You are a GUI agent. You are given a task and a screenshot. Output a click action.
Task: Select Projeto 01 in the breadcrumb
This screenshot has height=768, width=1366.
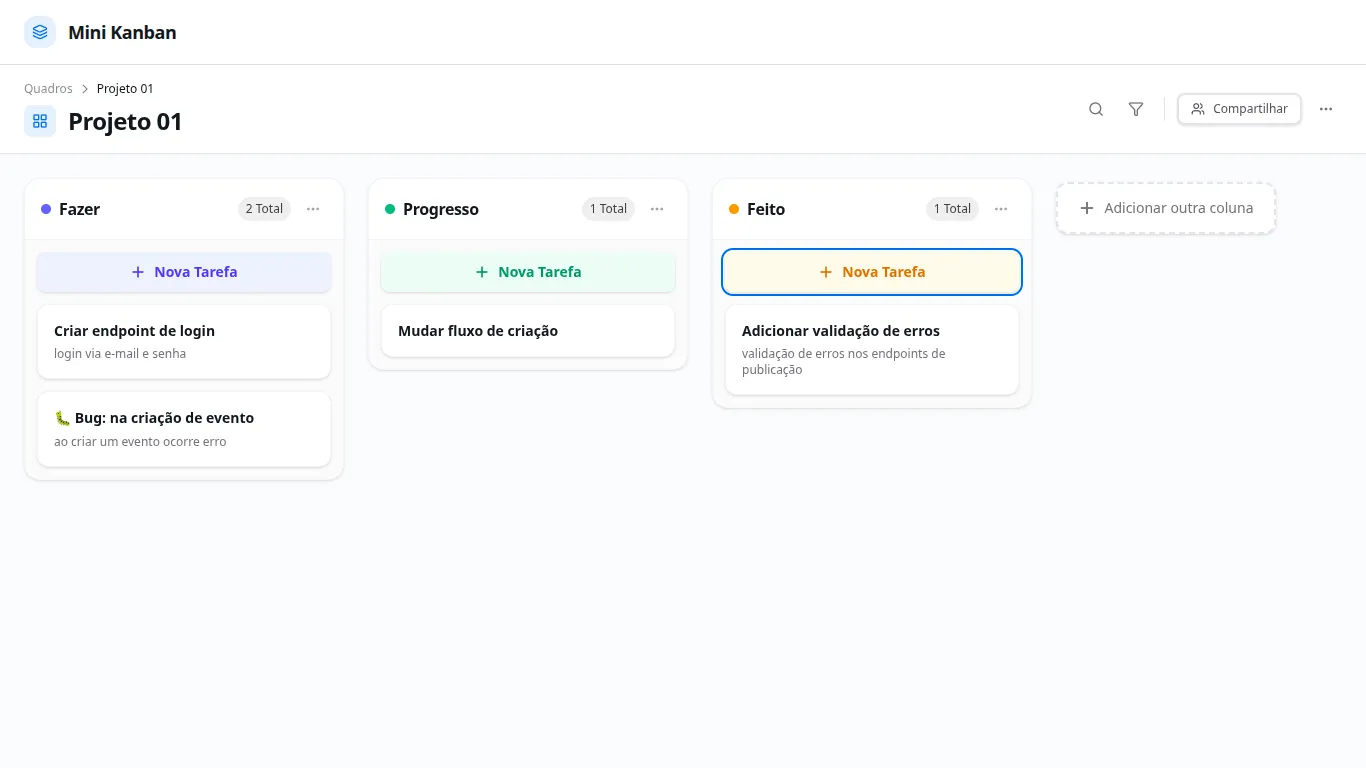(x=125, y=89)
